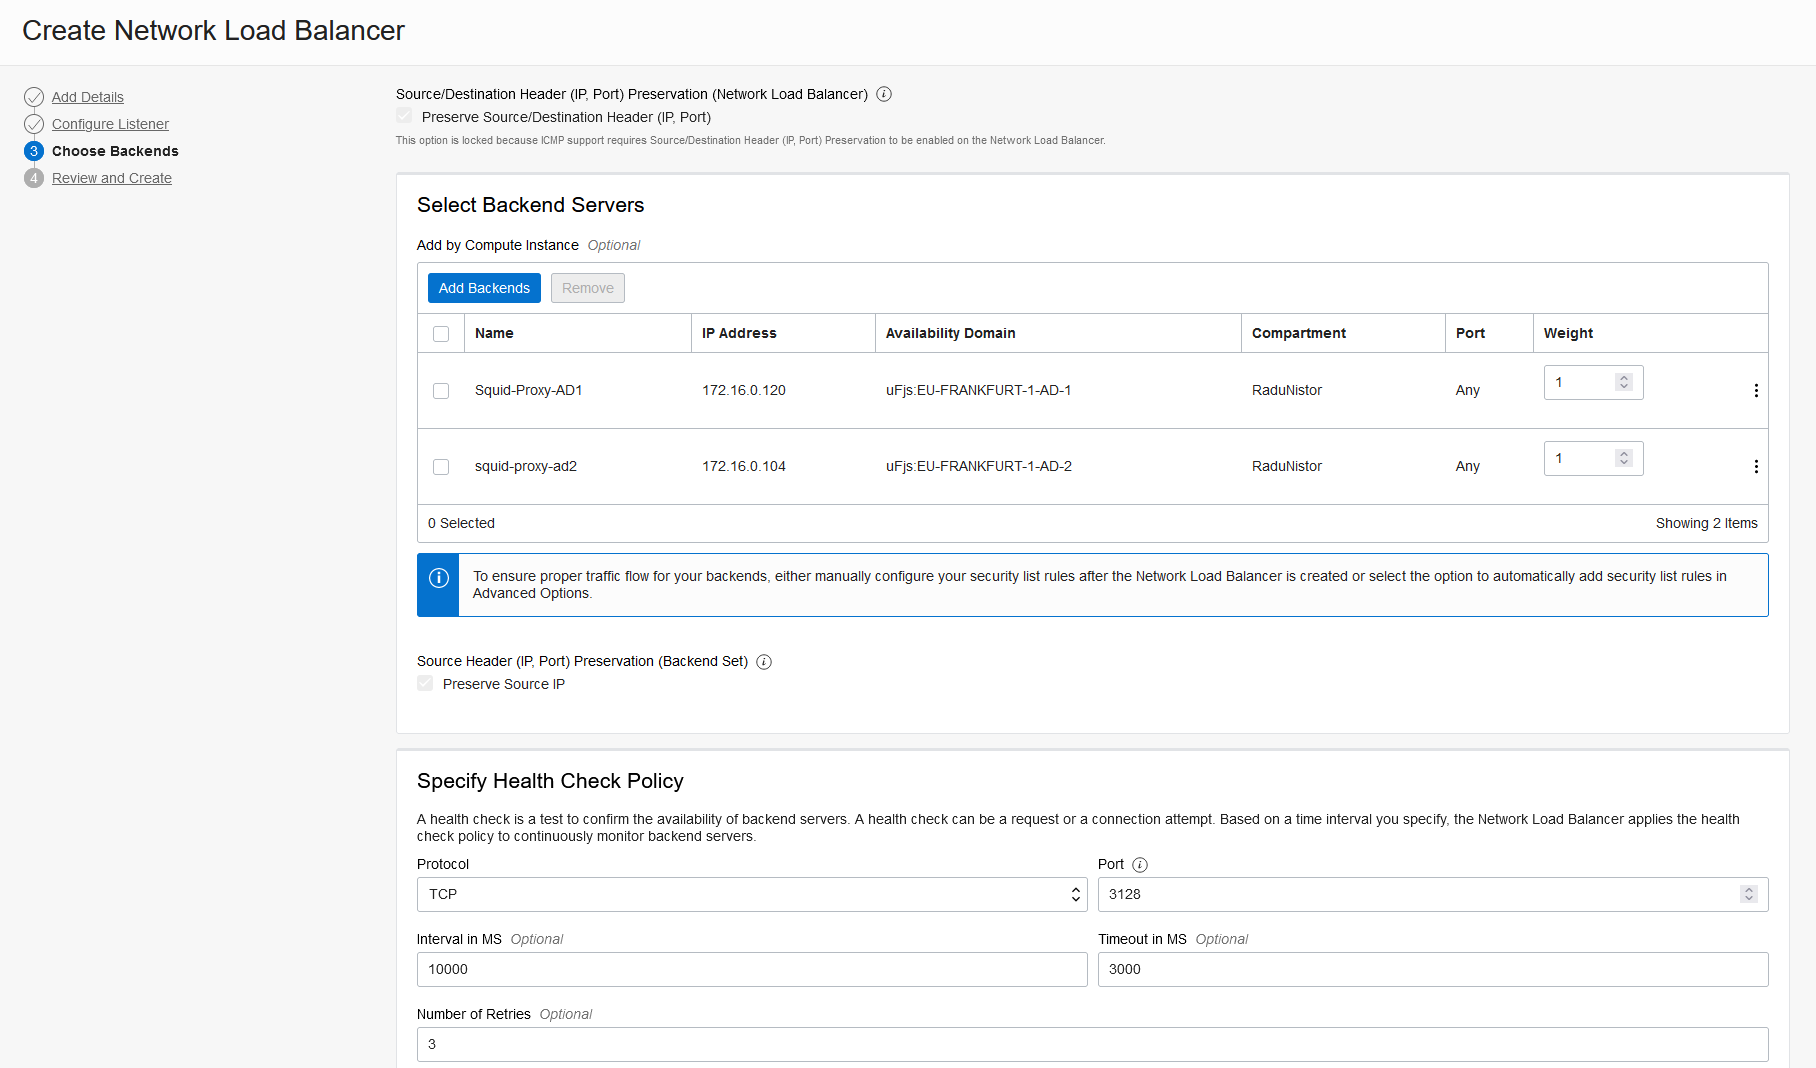Viewport: 1816px width, 1068px height.
Task: Click the Remove button
Action: click(x=587, y=288)
